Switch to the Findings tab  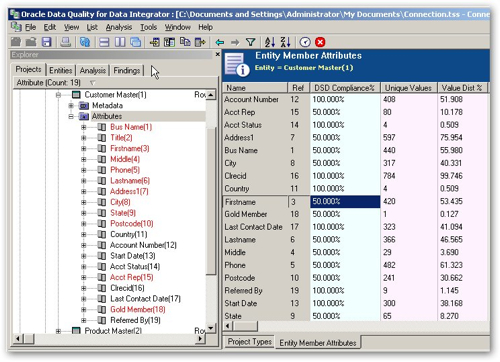point(127,70)
